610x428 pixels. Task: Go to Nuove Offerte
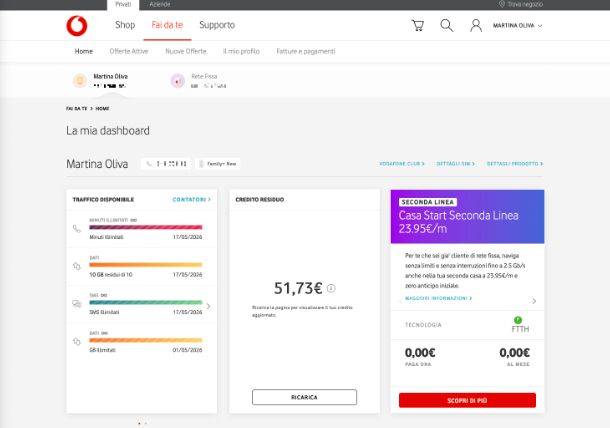click(x=186, y=51)
